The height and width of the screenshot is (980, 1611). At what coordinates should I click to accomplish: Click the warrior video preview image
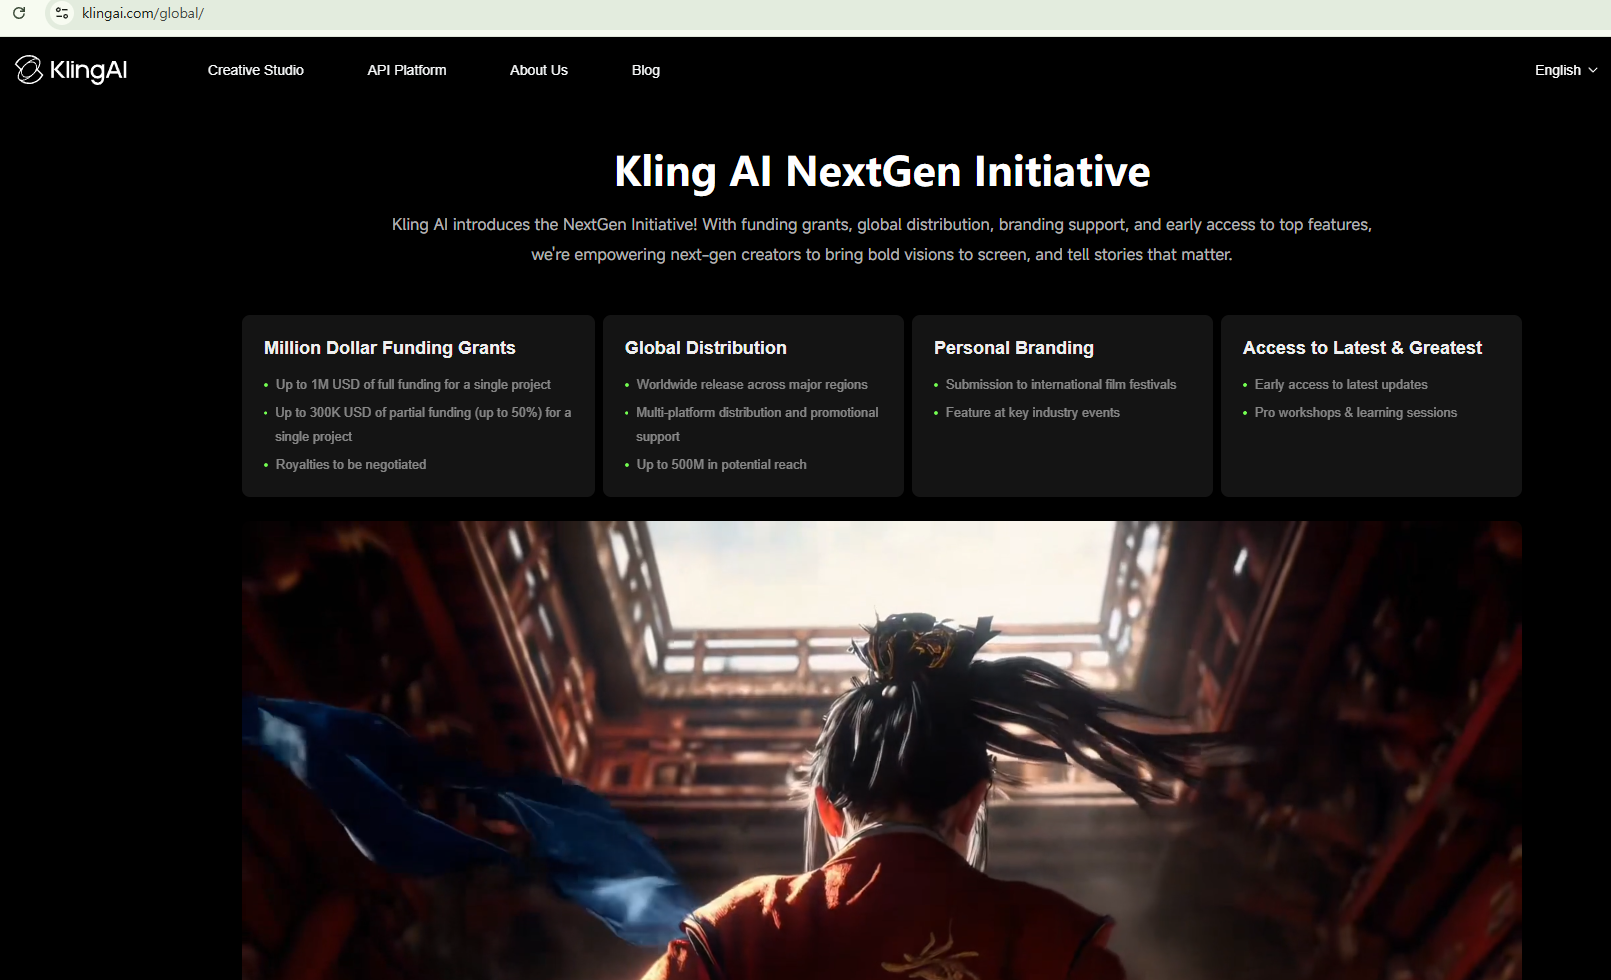[x=882, y=750]
